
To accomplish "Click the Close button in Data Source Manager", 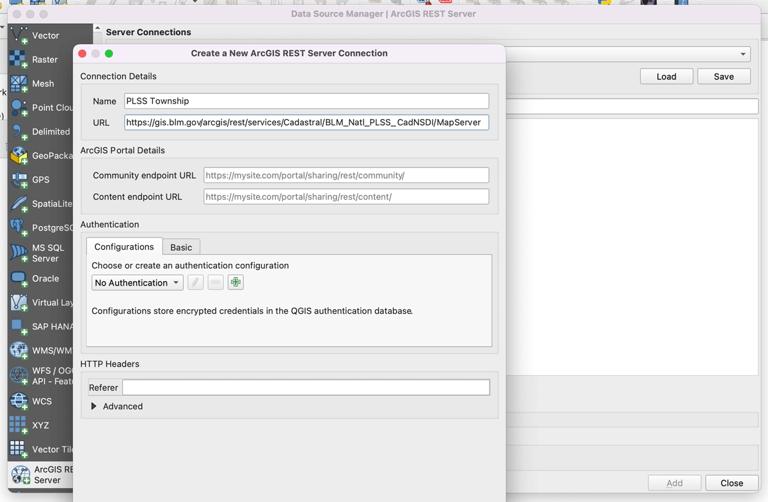I will pos(732,483).
